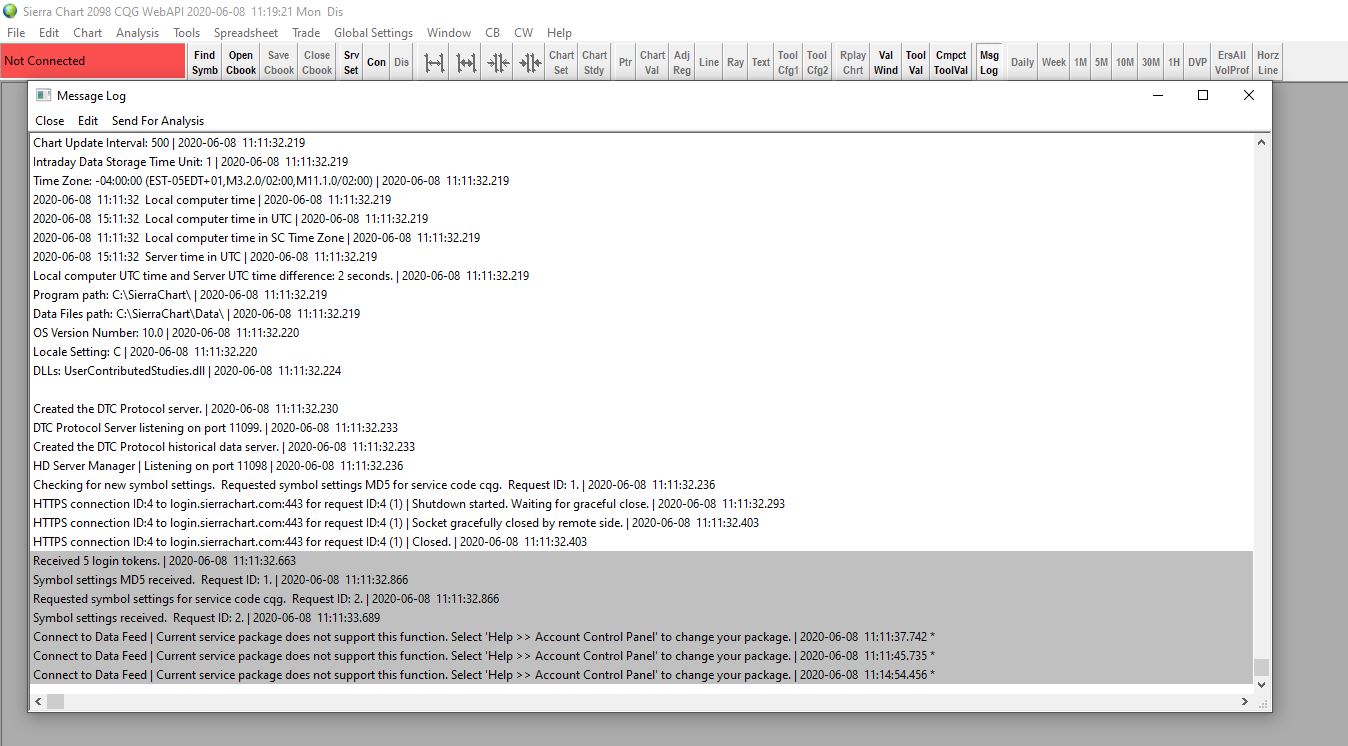Click the ErsAll VolProf button
1348x746 pixels.
pyautogui.click(x=1232, y=62)
